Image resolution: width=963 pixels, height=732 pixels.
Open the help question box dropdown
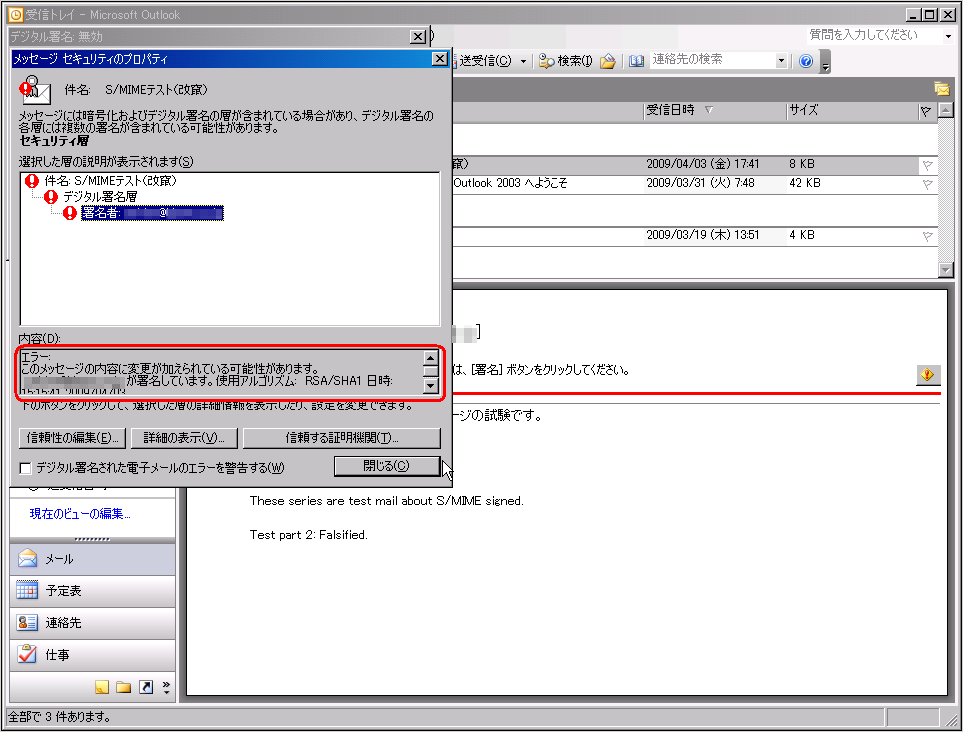tap(948, 36)
